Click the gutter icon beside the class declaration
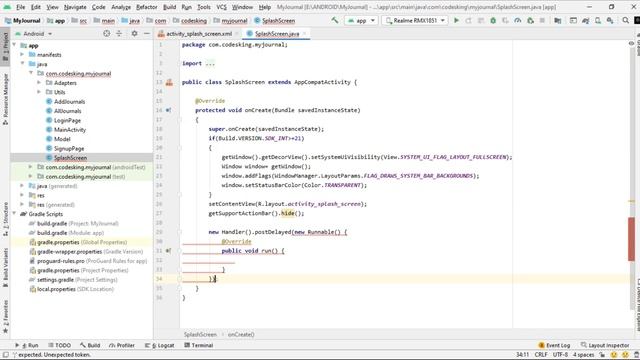The image size is (640, 360). coord(169,82)
